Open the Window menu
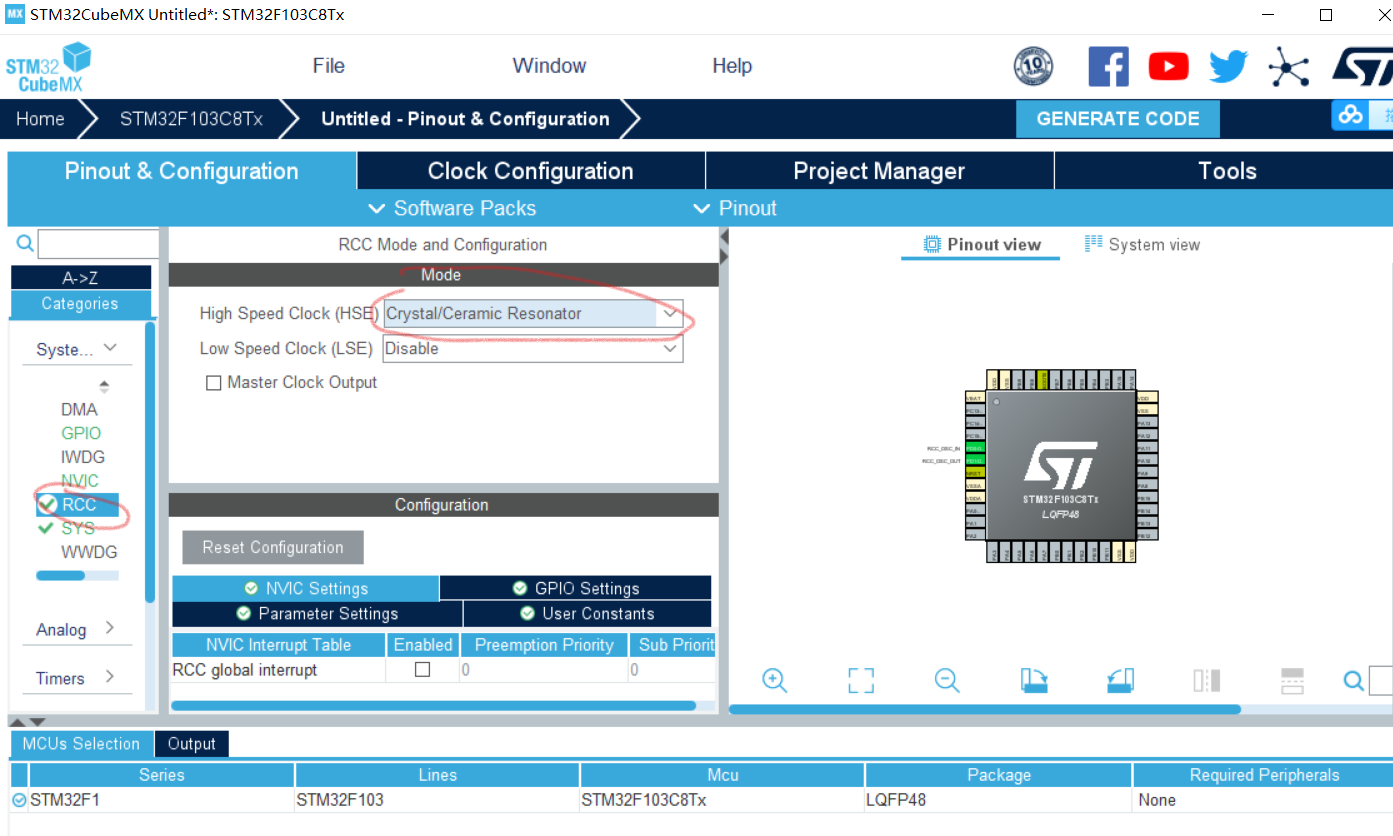Screen dimensions: 1393x836 pyautogui.click(x=548, y=65)
